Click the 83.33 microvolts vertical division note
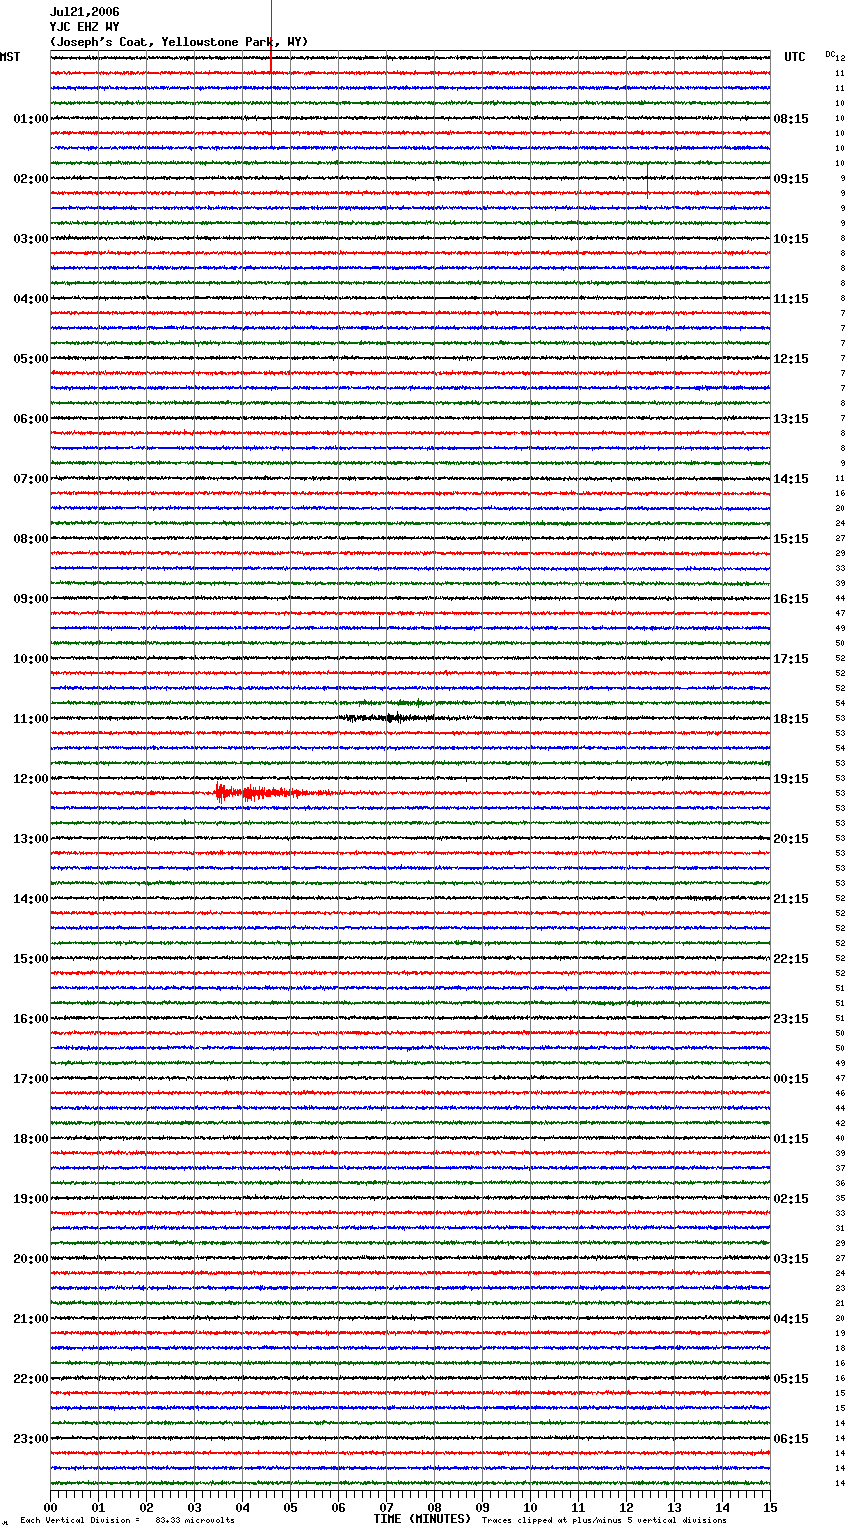Viewport: 850px width, 1534px height. 127,1520
